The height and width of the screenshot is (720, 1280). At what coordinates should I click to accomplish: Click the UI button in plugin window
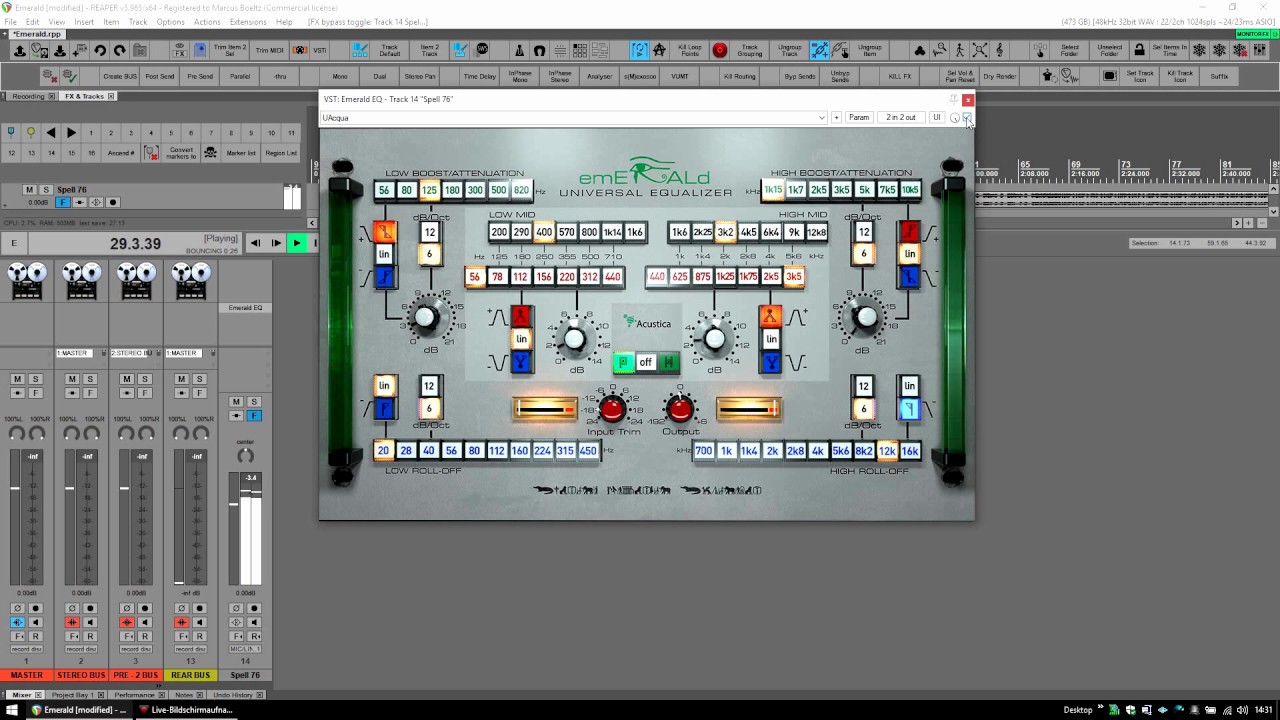[x=937, y=118]
